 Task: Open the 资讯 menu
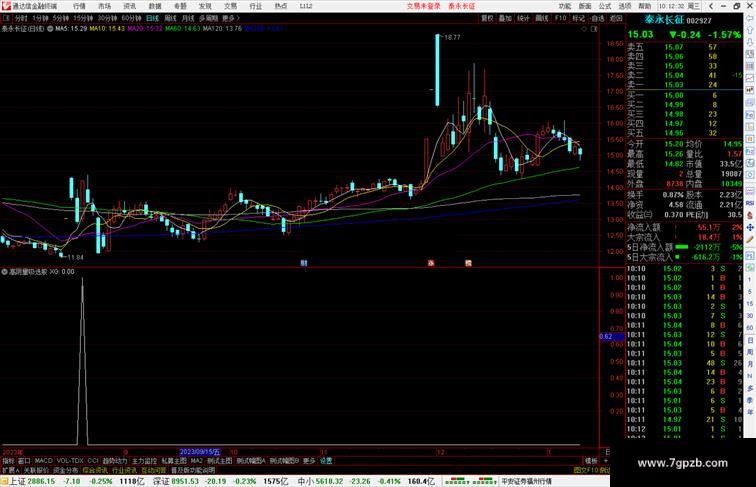tap(130, 6)
